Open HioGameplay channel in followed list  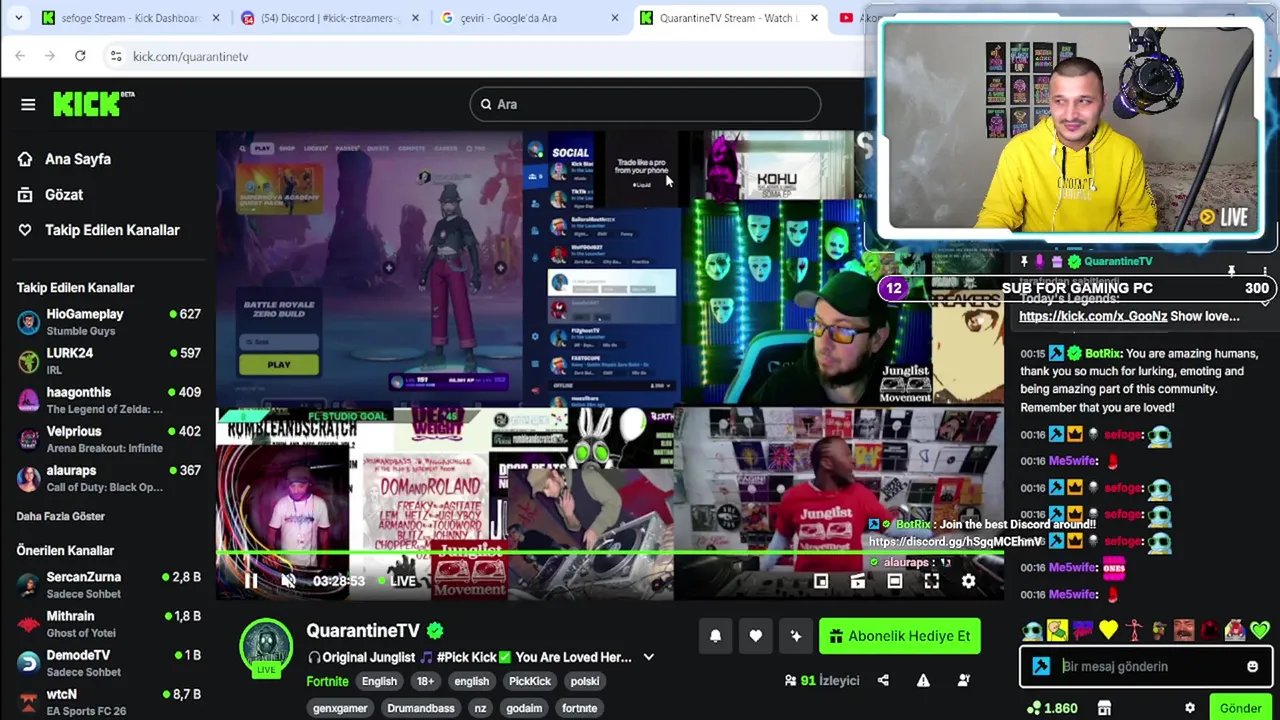coord(108,322)
